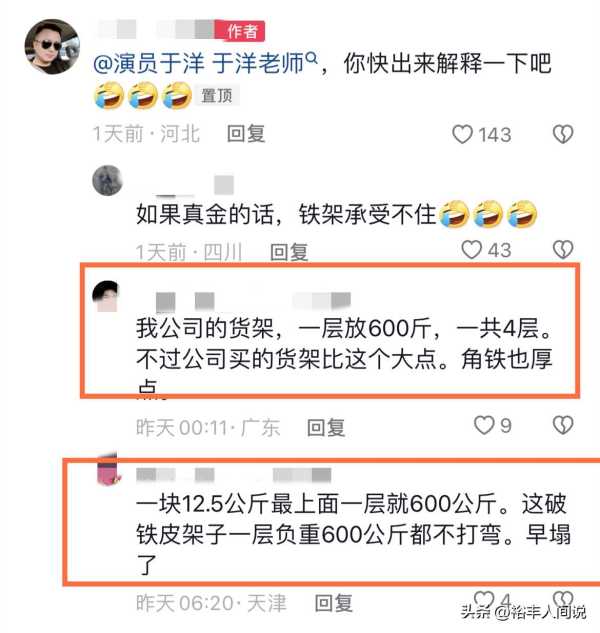The image size is (600, 633).
Task: Like the Tianjin comment with 4 likes
Action: click(x=484, y=600)
